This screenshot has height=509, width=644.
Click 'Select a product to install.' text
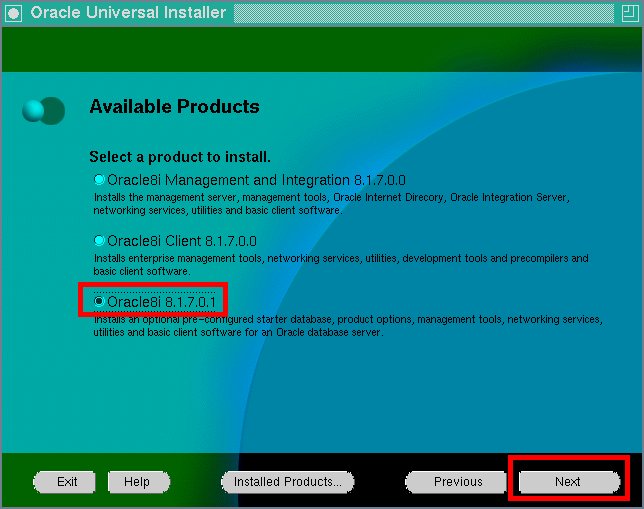point(180,157)
